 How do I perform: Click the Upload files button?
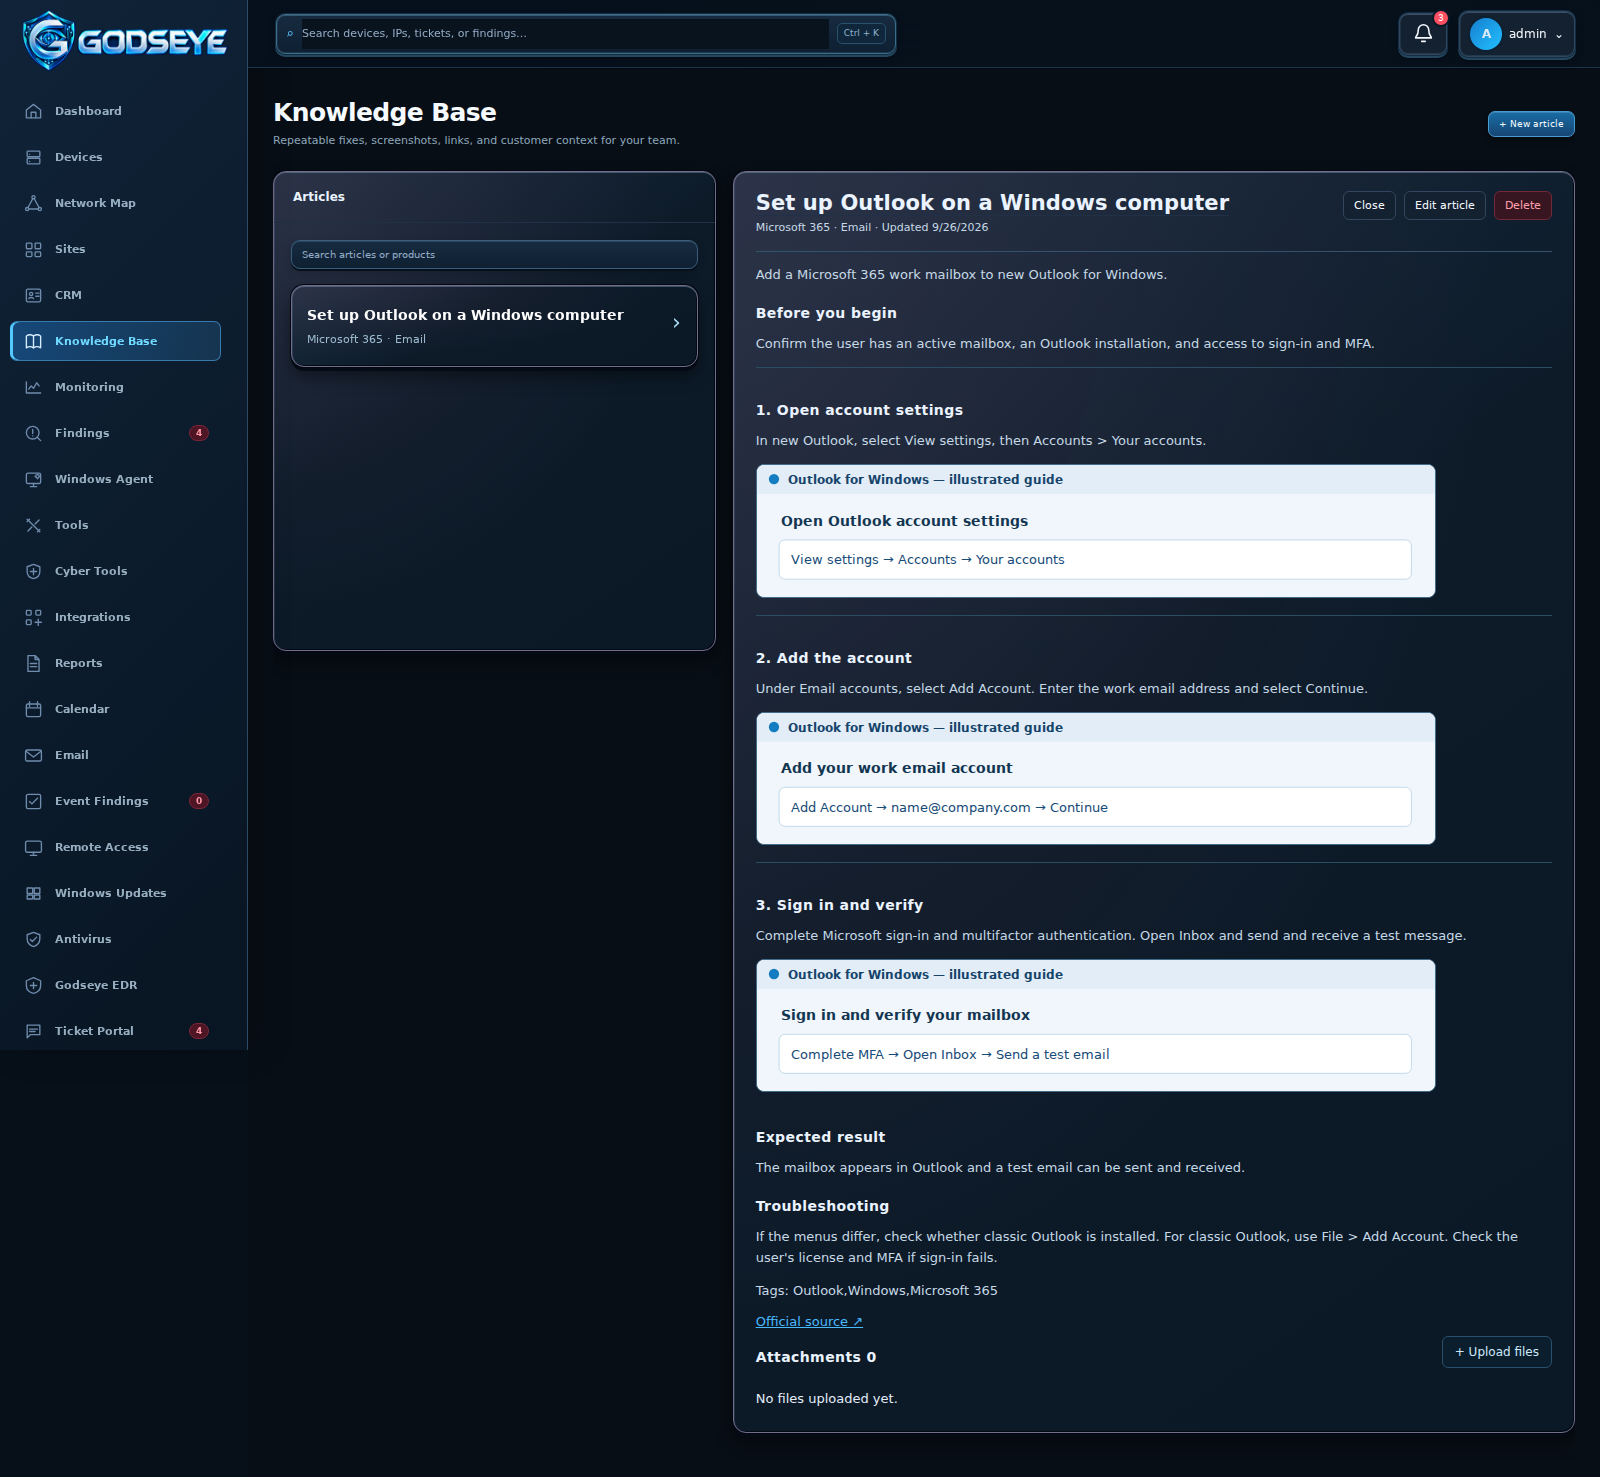point(1496,1352)
